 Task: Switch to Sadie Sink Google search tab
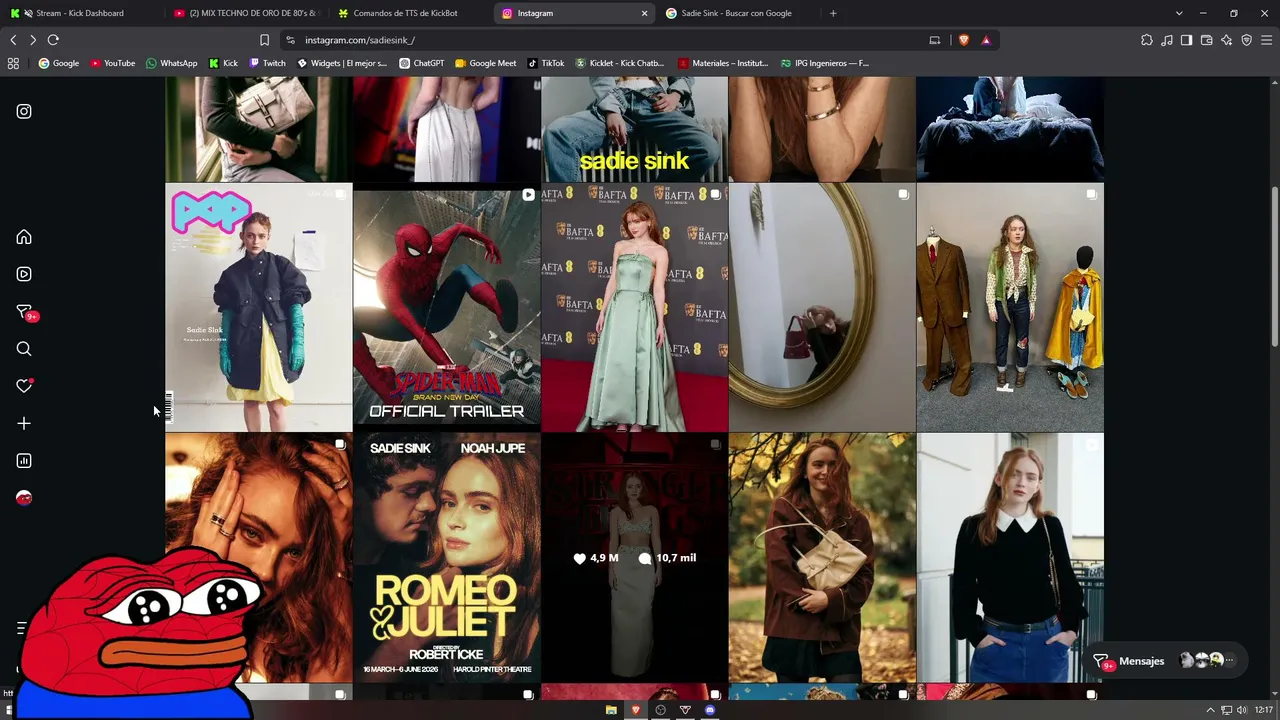pyautogui.click(x=737, y=13)
